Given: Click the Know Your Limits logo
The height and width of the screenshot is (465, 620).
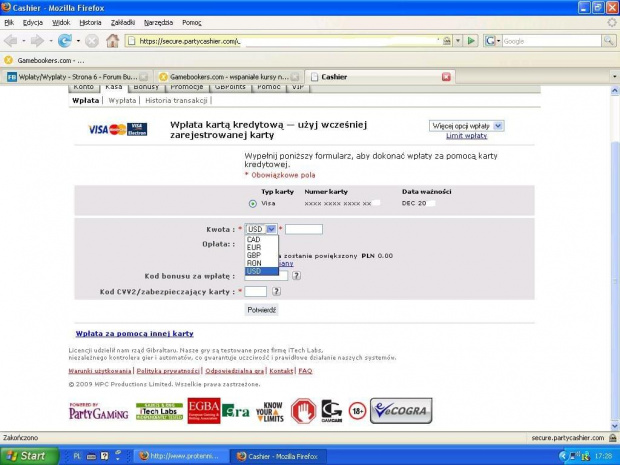Looking at the screenshot, I should (x=270, y=412).
